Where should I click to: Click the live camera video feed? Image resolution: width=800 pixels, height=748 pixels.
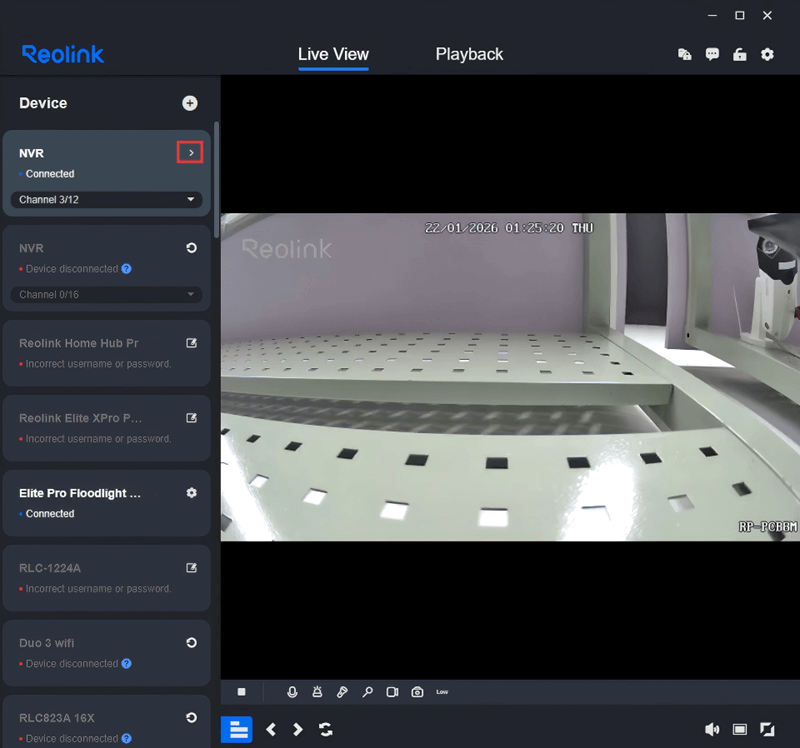(510, 377)
